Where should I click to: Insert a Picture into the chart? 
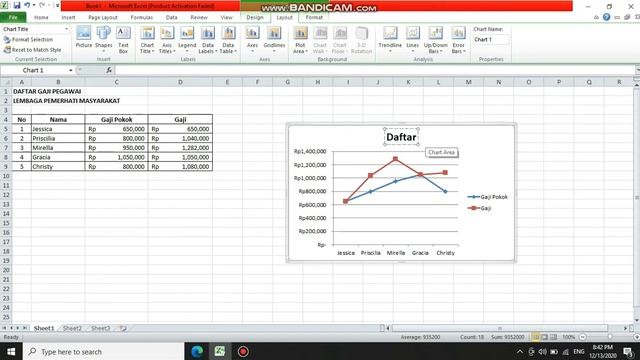click(84, 38)
